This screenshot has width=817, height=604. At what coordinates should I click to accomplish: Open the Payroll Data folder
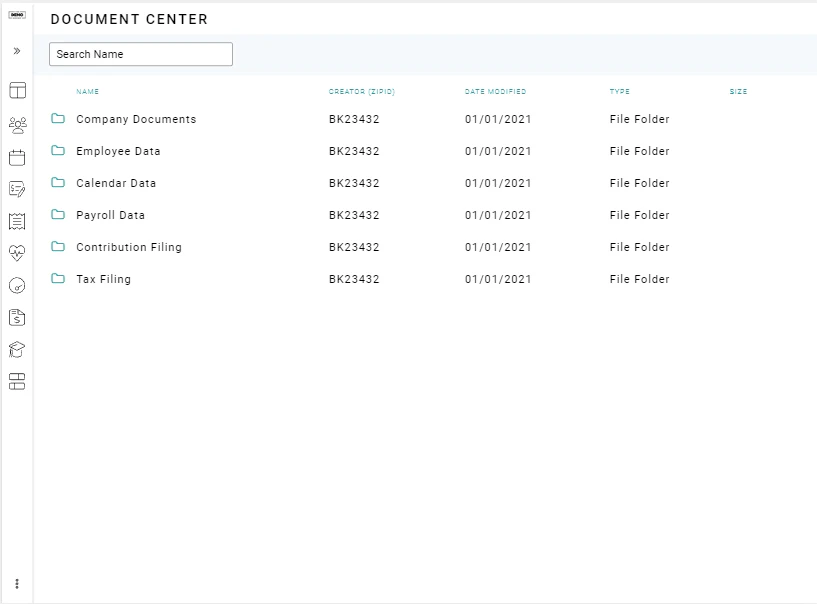(110, 215)
